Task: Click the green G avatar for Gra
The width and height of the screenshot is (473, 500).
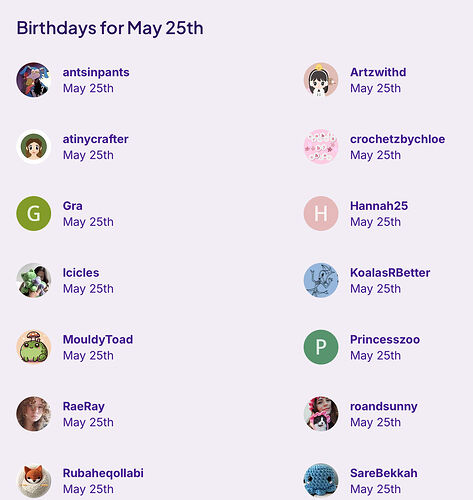Action: click(x=34, y=213)
